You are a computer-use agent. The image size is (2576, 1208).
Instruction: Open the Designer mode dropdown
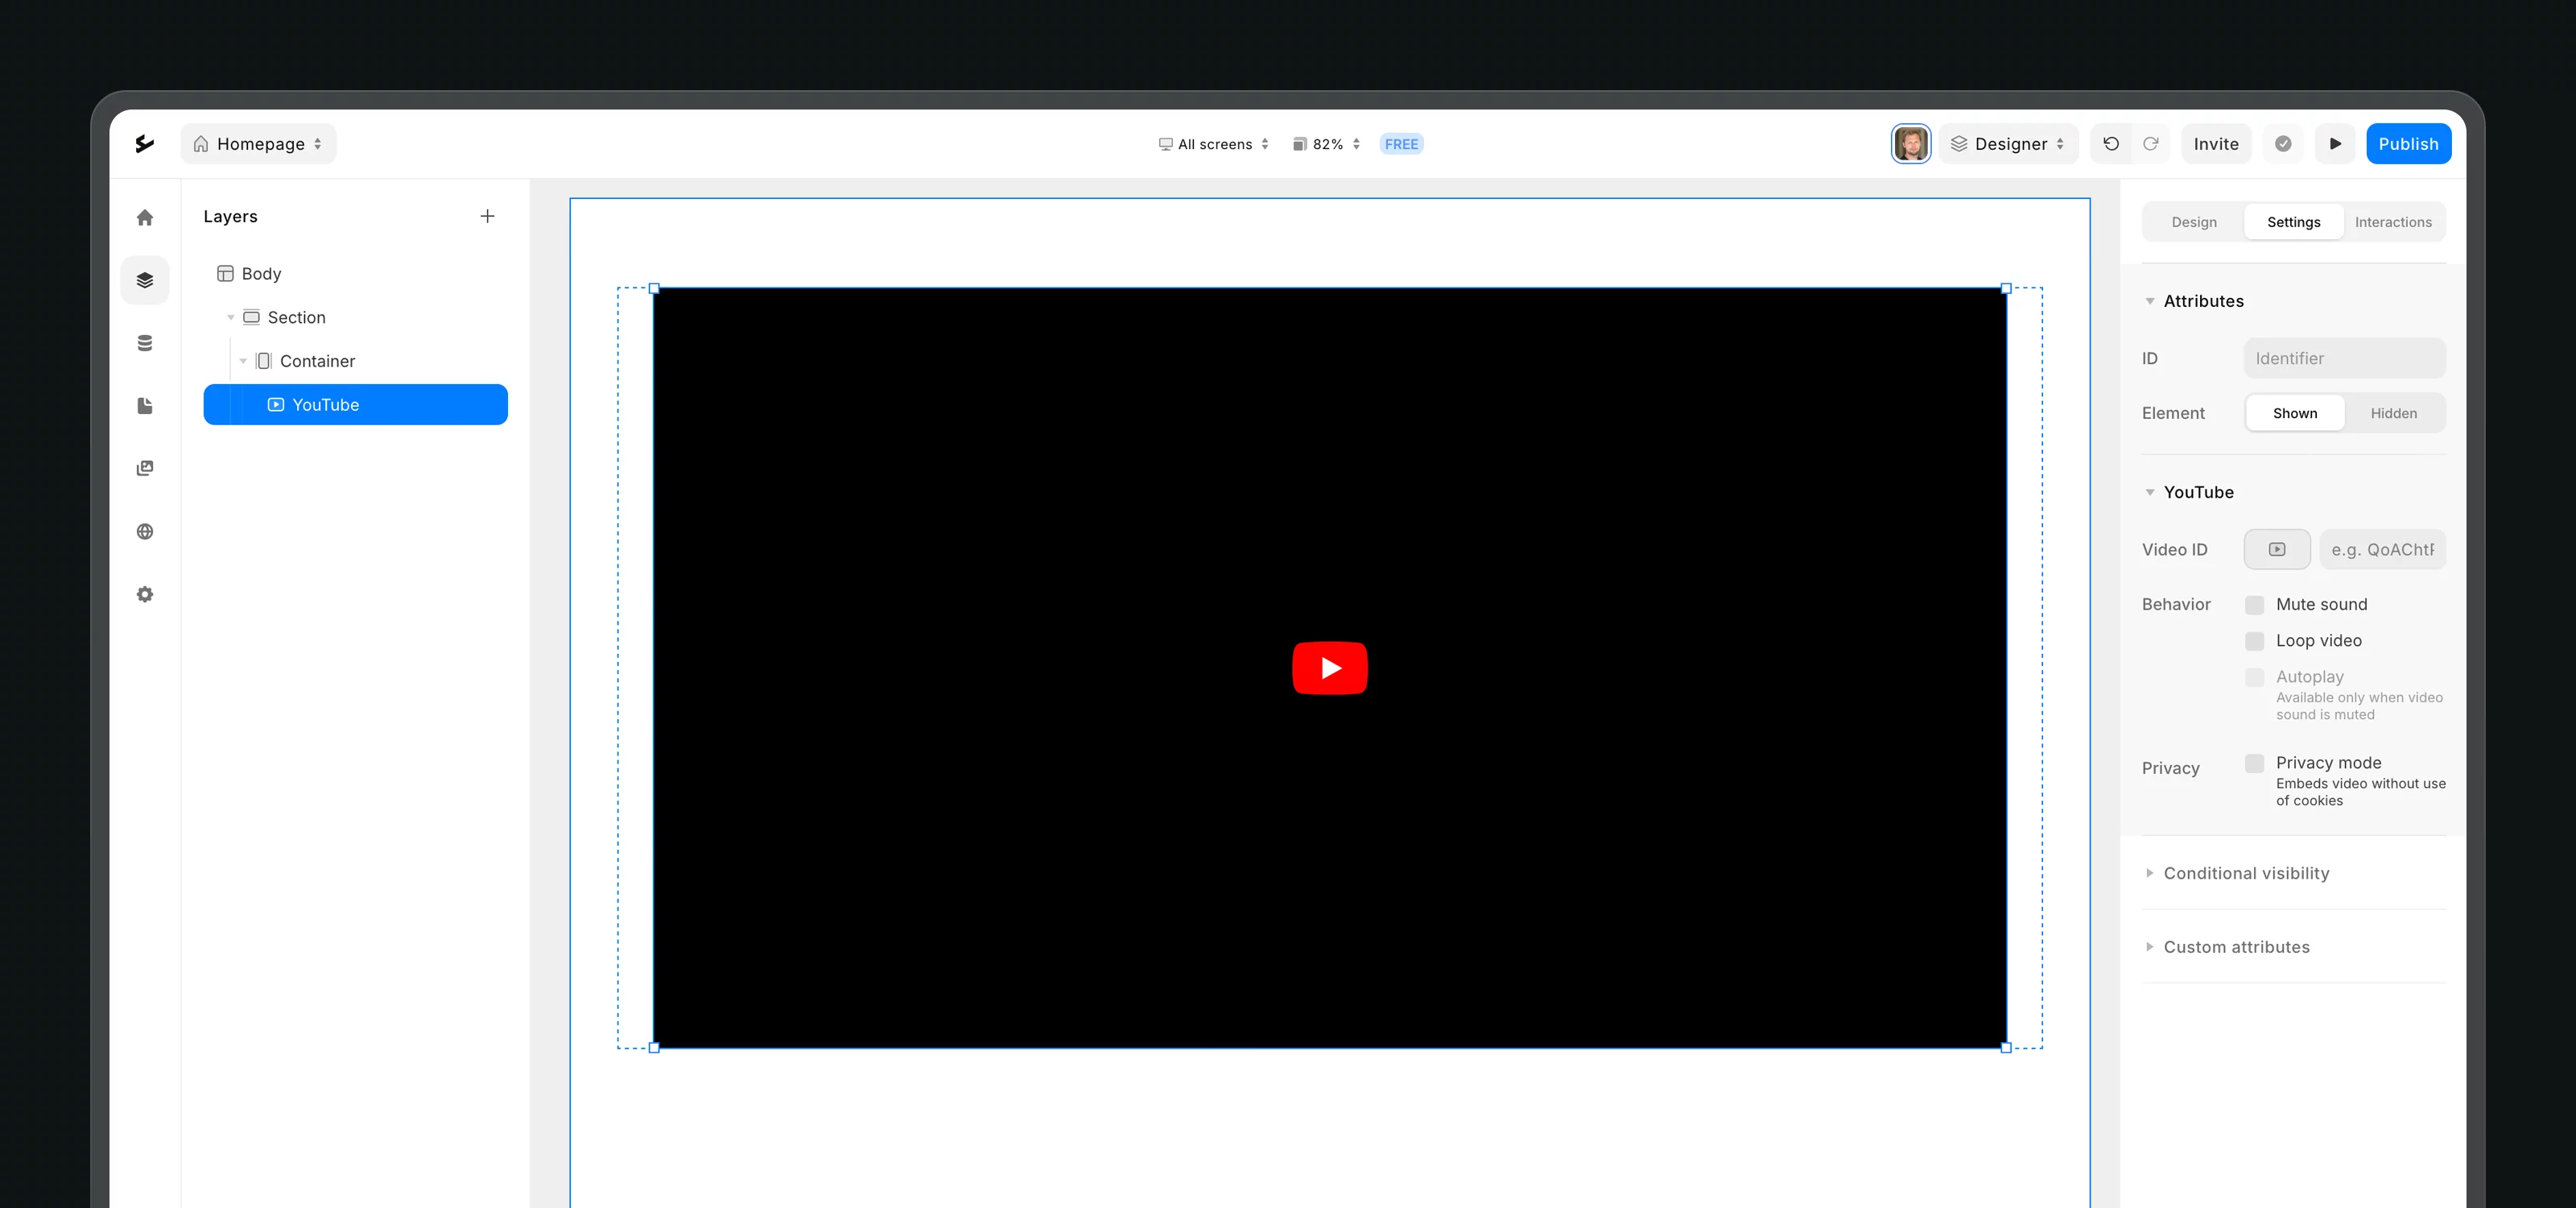(x=2008, y=144)
